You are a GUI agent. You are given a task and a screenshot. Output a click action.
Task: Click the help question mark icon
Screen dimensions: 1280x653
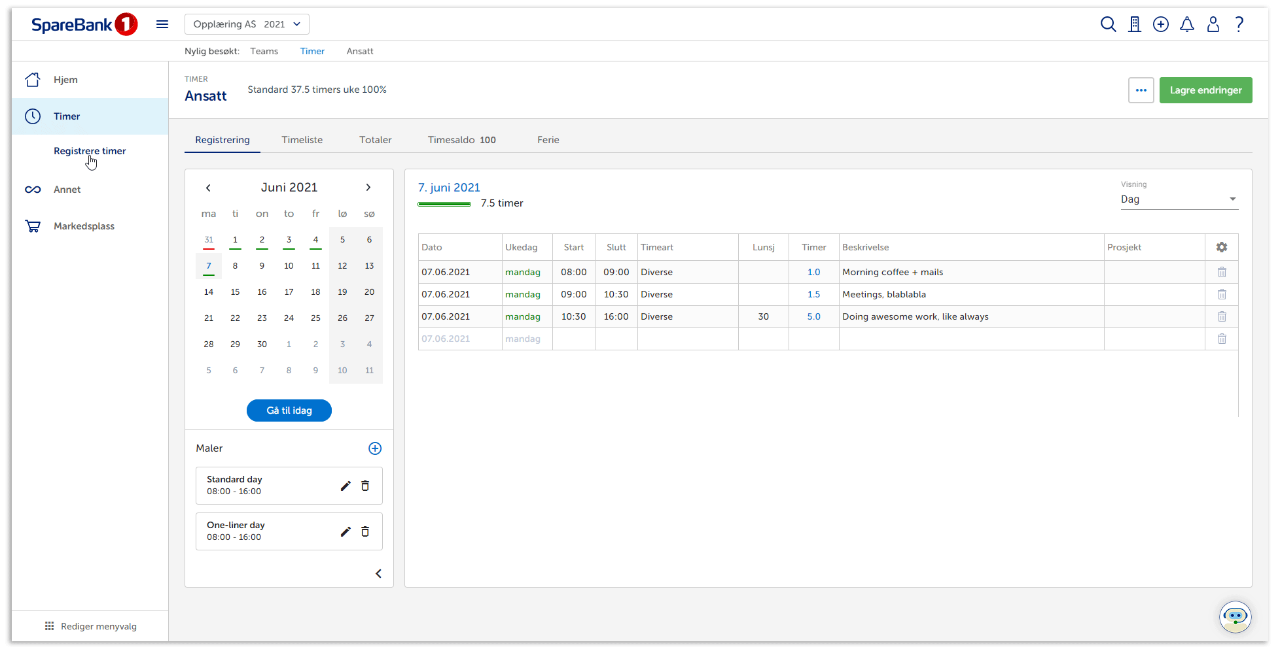click(x=1239, y=25)
